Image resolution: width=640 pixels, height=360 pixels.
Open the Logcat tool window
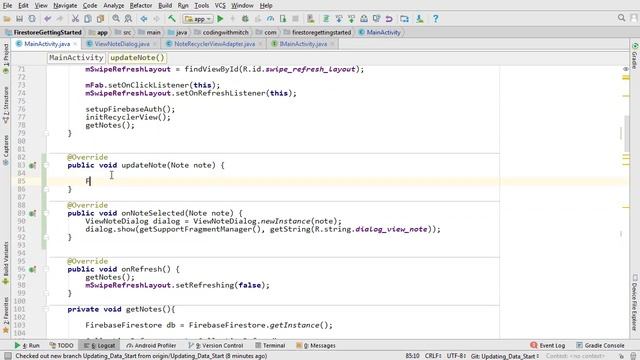100,345
